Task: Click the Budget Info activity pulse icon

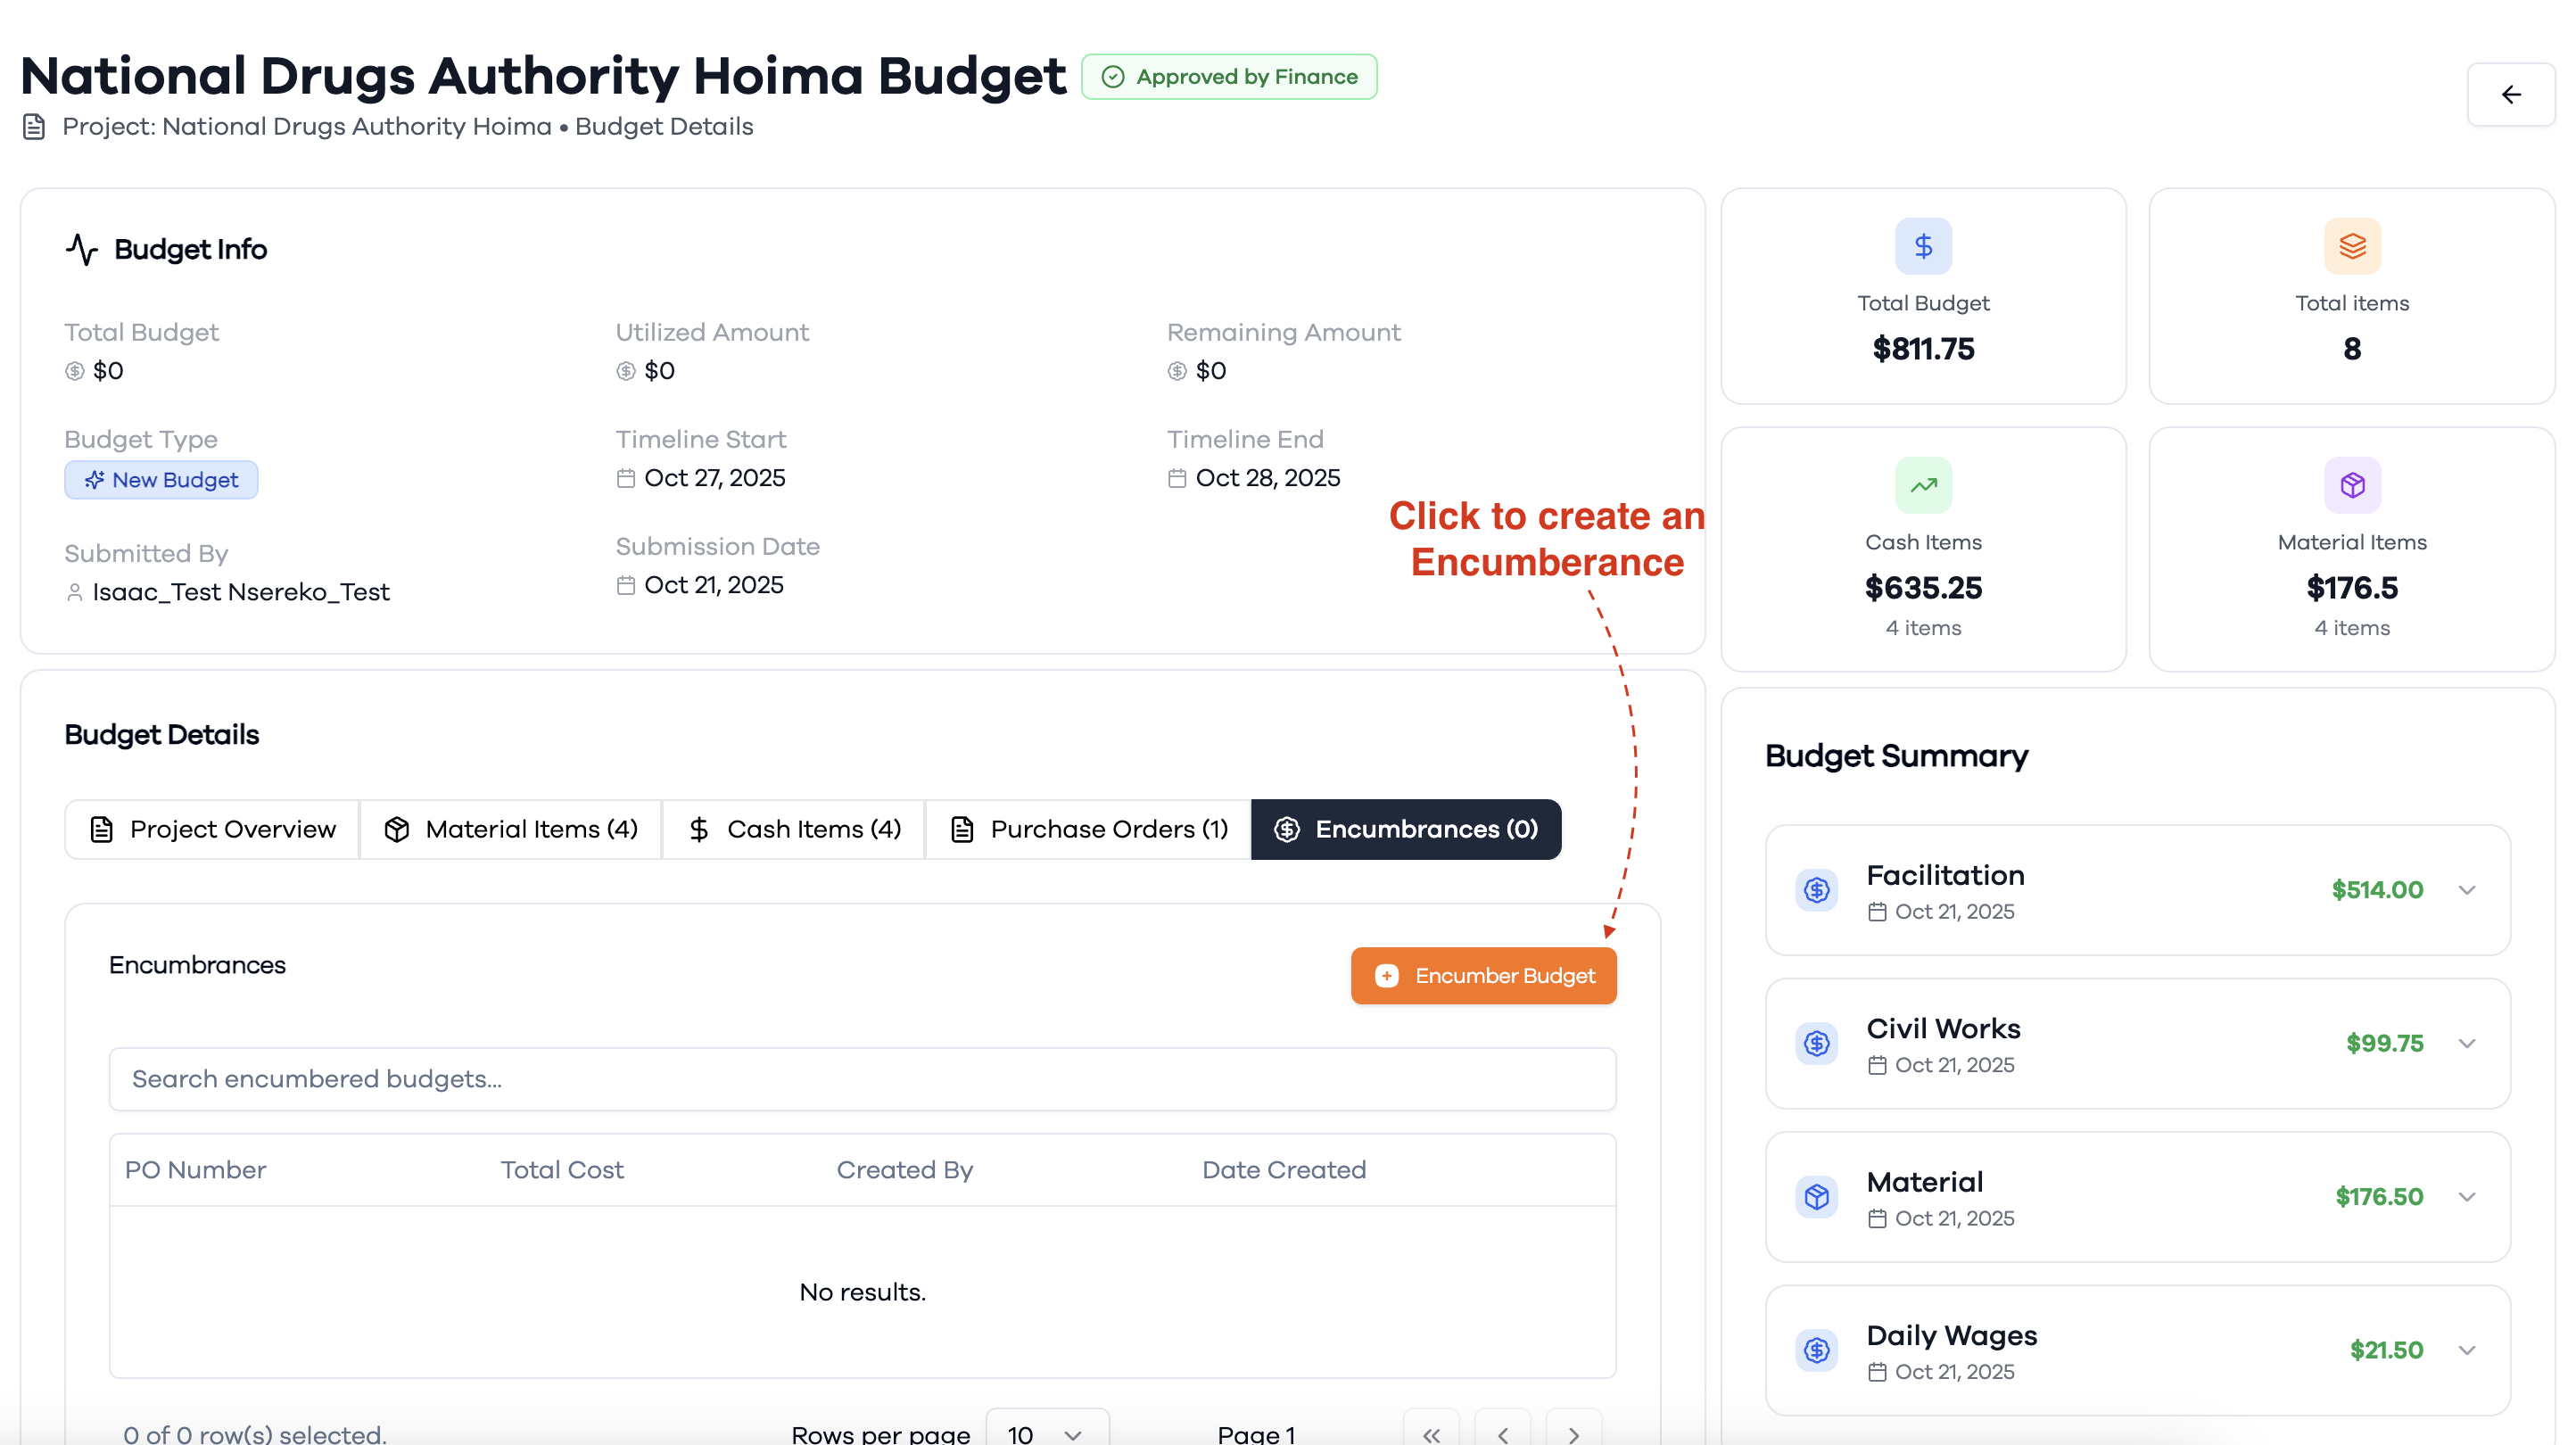Action: tap(82, 249)
